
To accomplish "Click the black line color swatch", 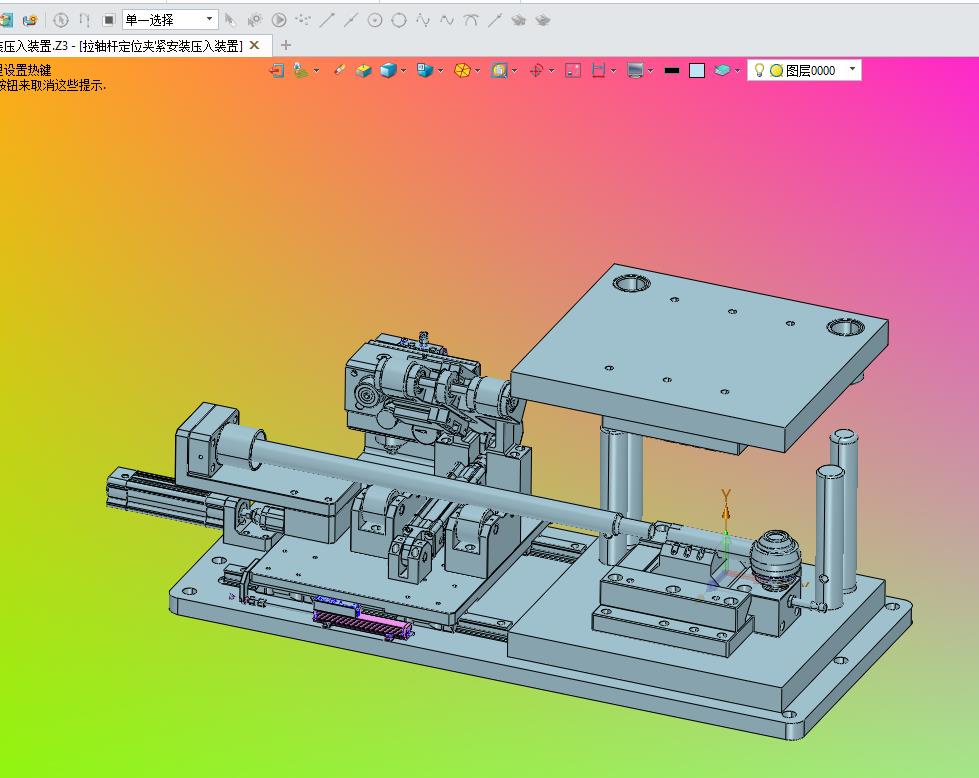I will coord(672,71).
